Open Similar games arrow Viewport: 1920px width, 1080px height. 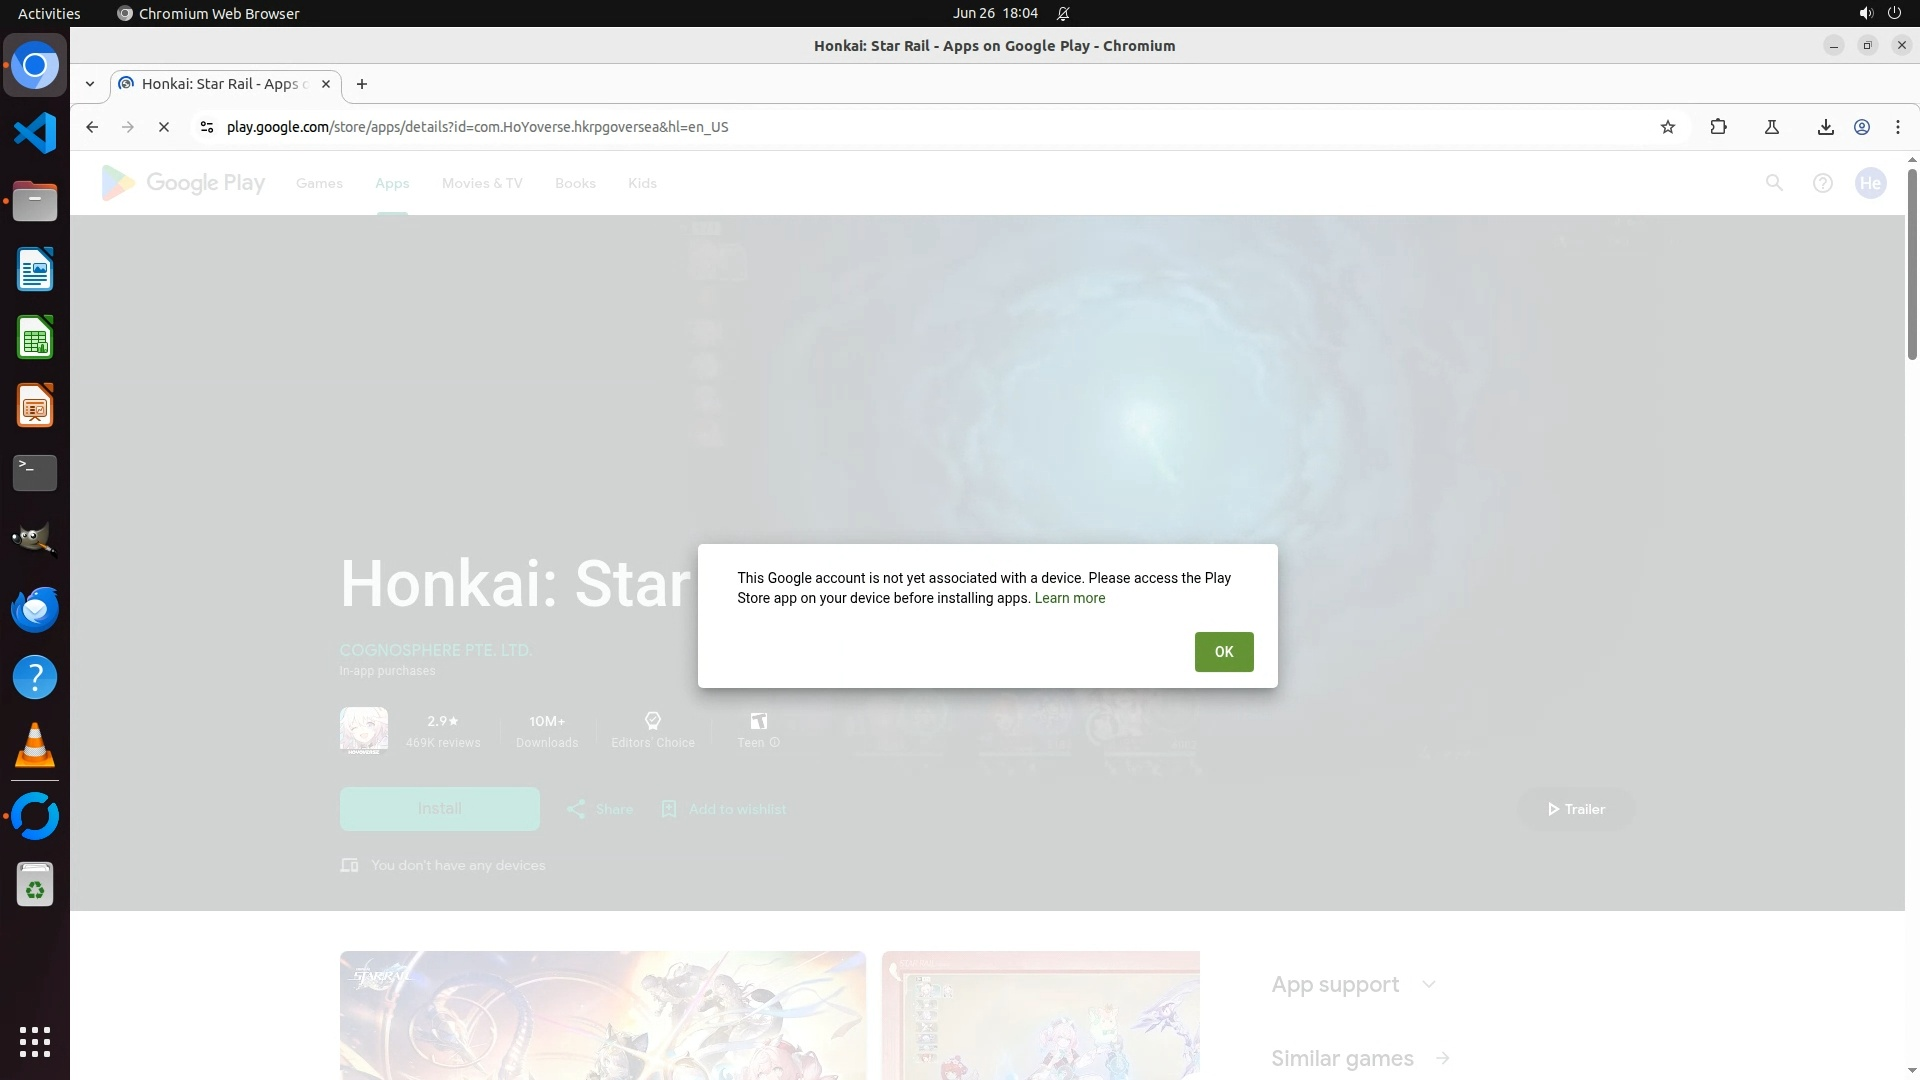1442,1058
